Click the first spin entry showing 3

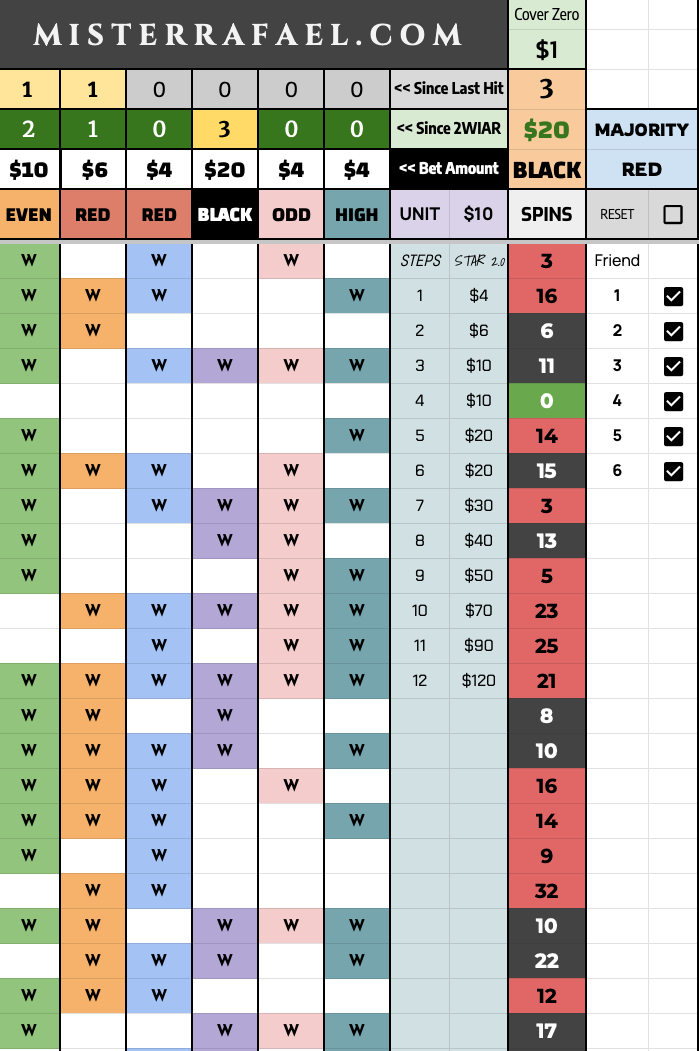coord(547,262)
